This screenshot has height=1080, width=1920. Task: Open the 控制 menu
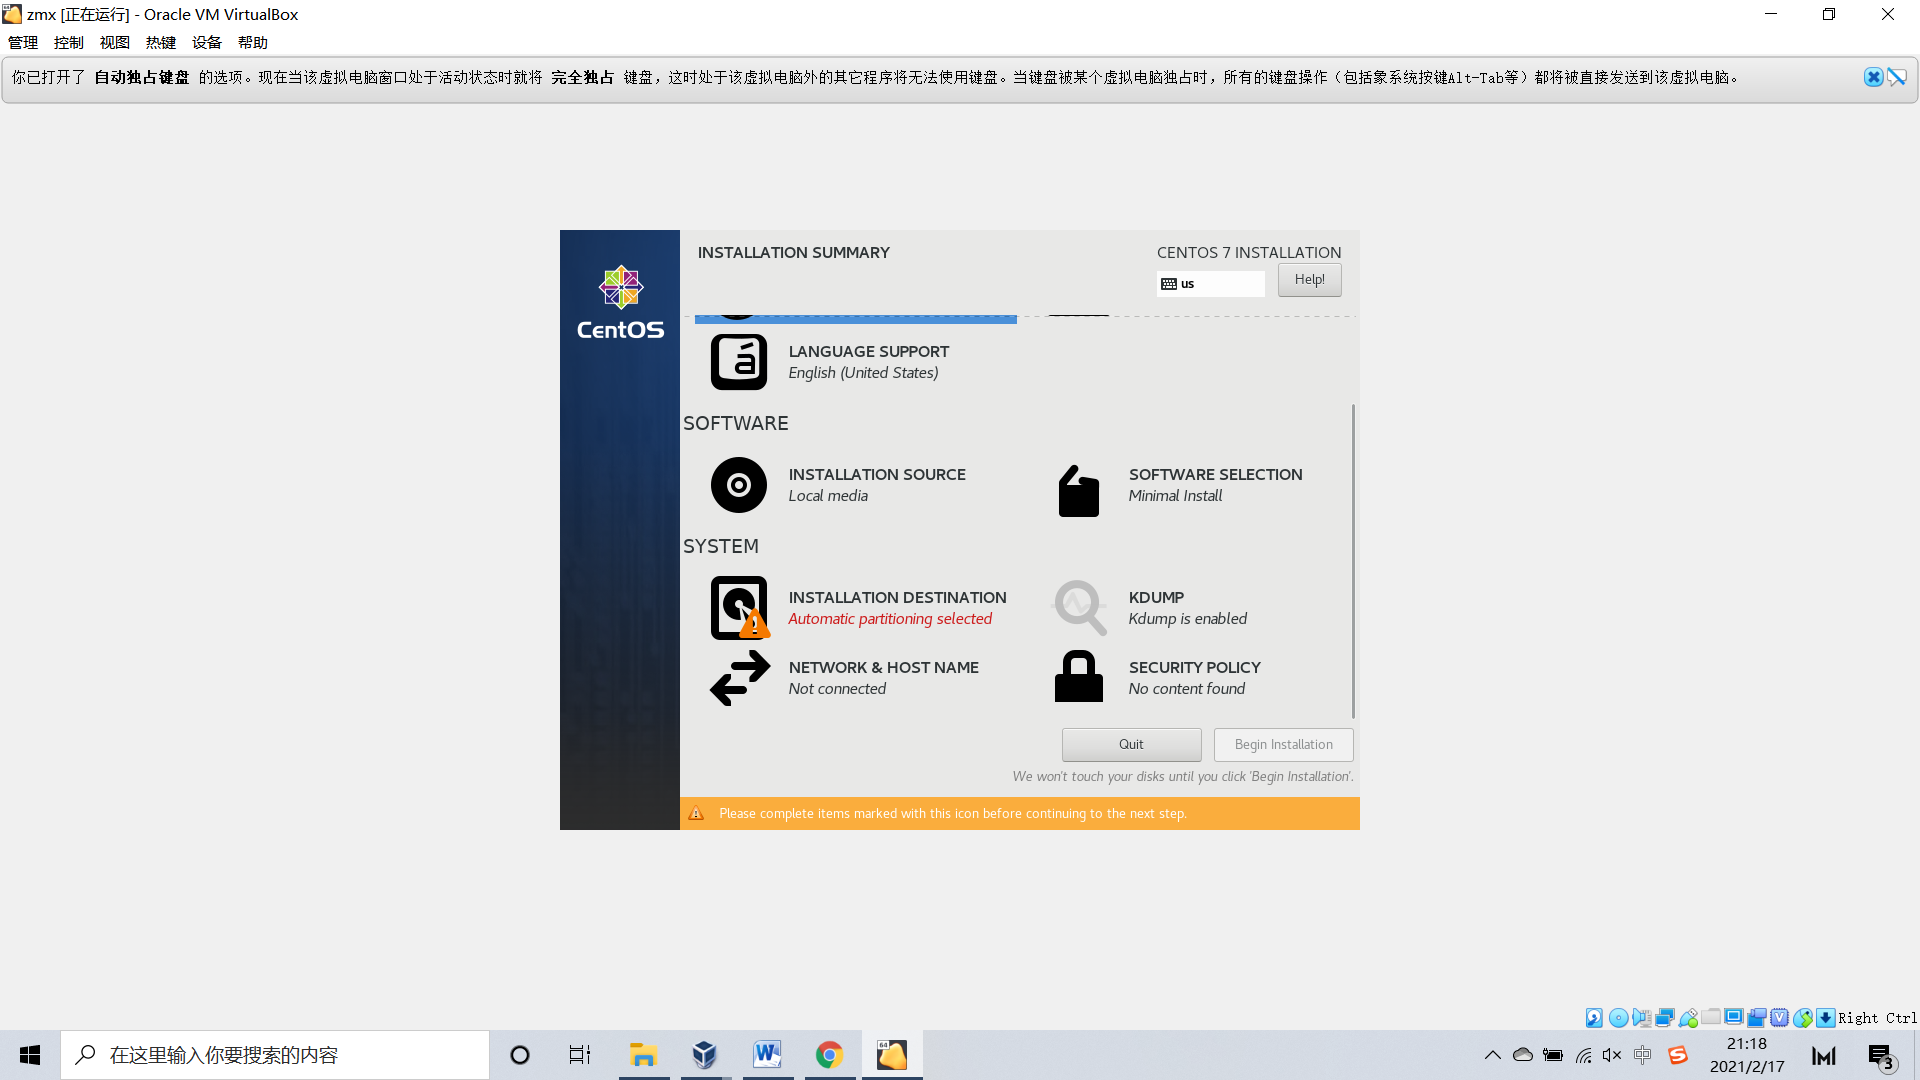pos(69,42)
